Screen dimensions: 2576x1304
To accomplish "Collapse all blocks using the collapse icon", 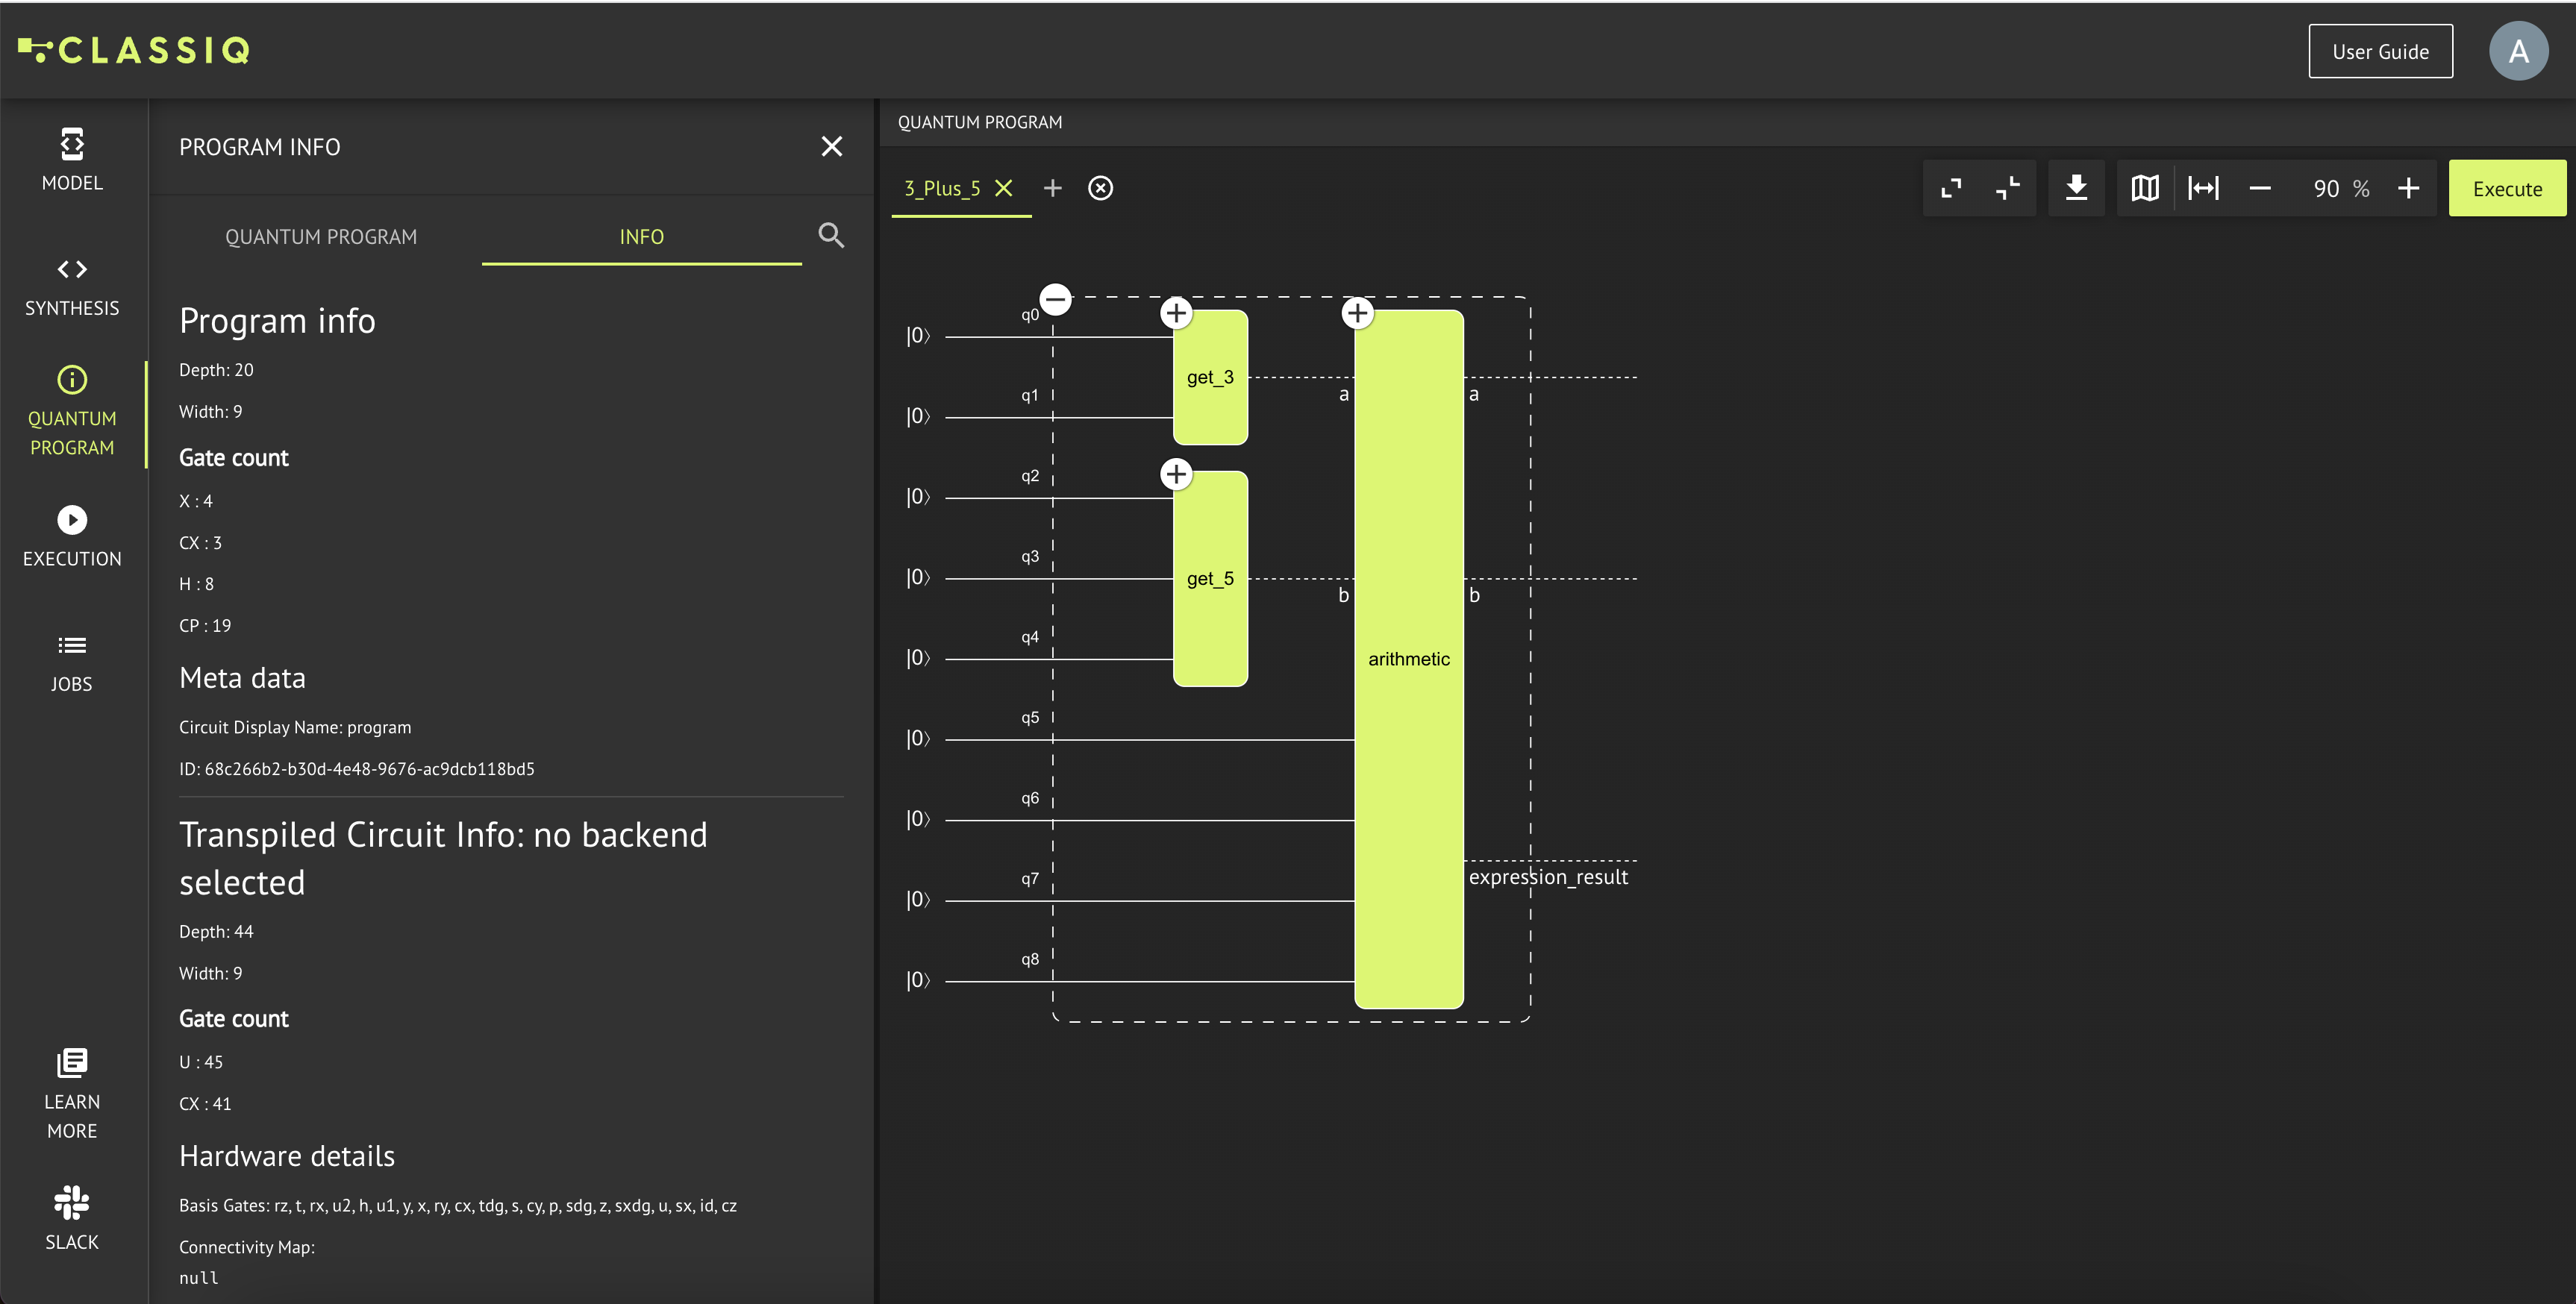I will (2007, 188).
